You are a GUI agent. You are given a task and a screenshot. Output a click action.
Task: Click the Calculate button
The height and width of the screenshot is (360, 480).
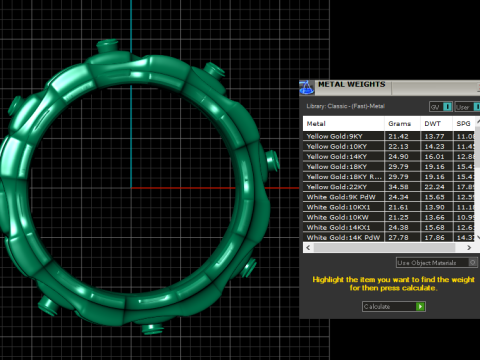[x=394, y=306]
